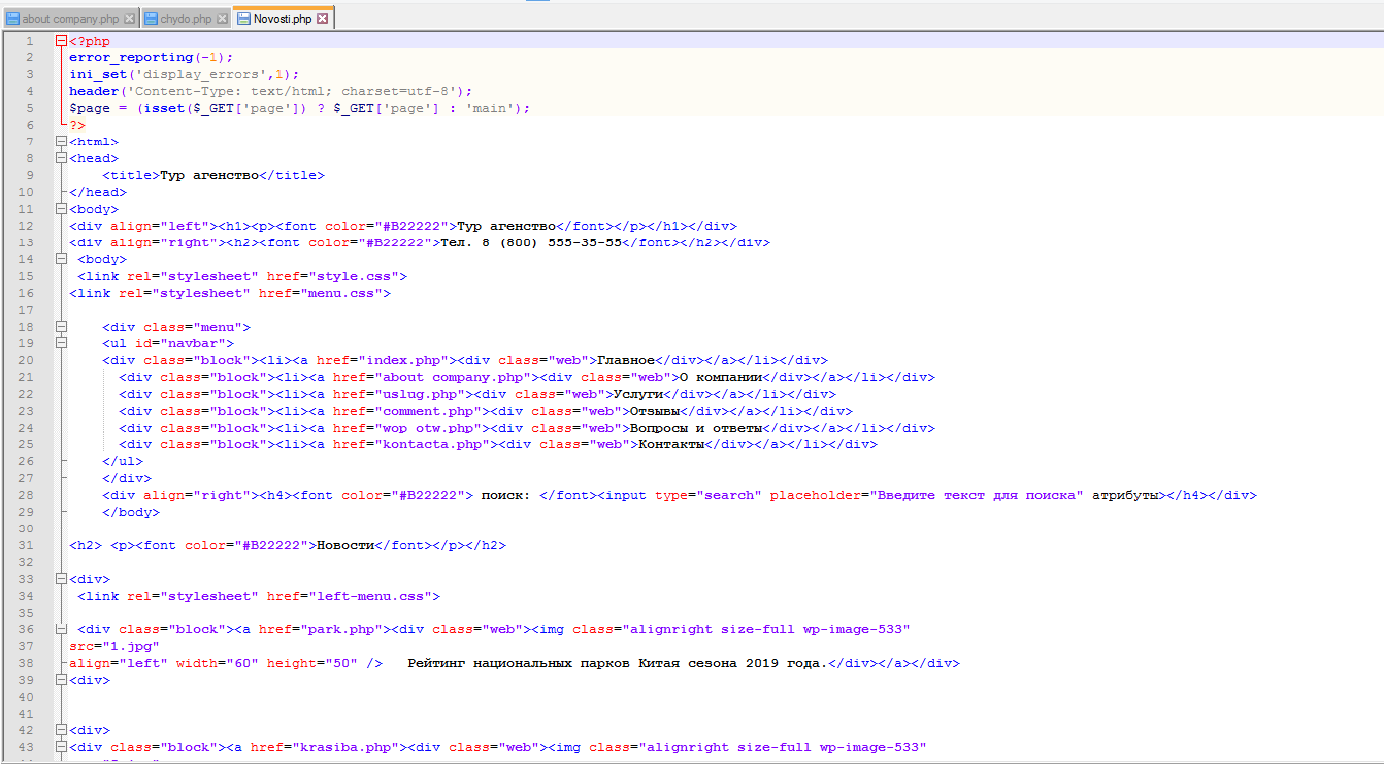The height and width of the screenshot is (764, 1384).
Task: Place cursor in ini_set('display_errors',1); line
Action: [x=184, y=74]
